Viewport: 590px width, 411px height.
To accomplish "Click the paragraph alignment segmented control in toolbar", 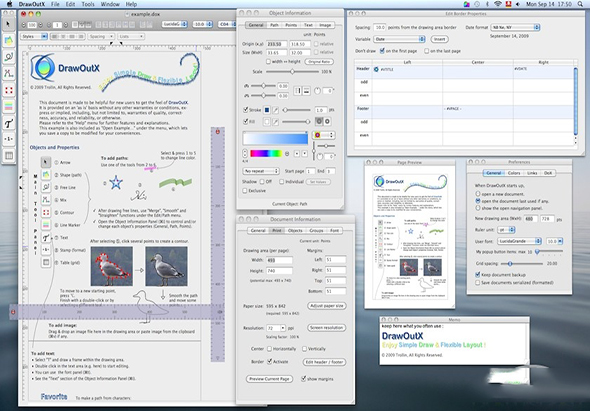I will pyautogui.click(x=68, y=37).
